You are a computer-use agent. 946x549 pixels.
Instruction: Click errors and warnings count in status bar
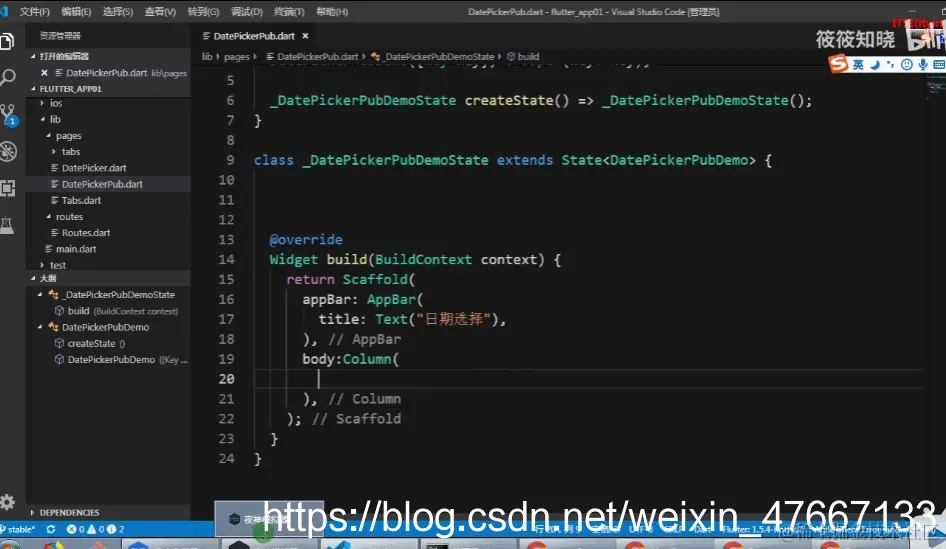(95, 529)
